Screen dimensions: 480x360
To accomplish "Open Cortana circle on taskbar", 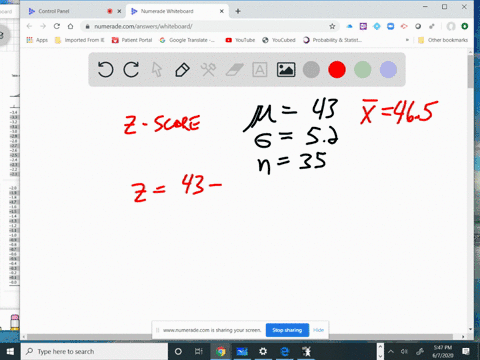I will 178,351.
